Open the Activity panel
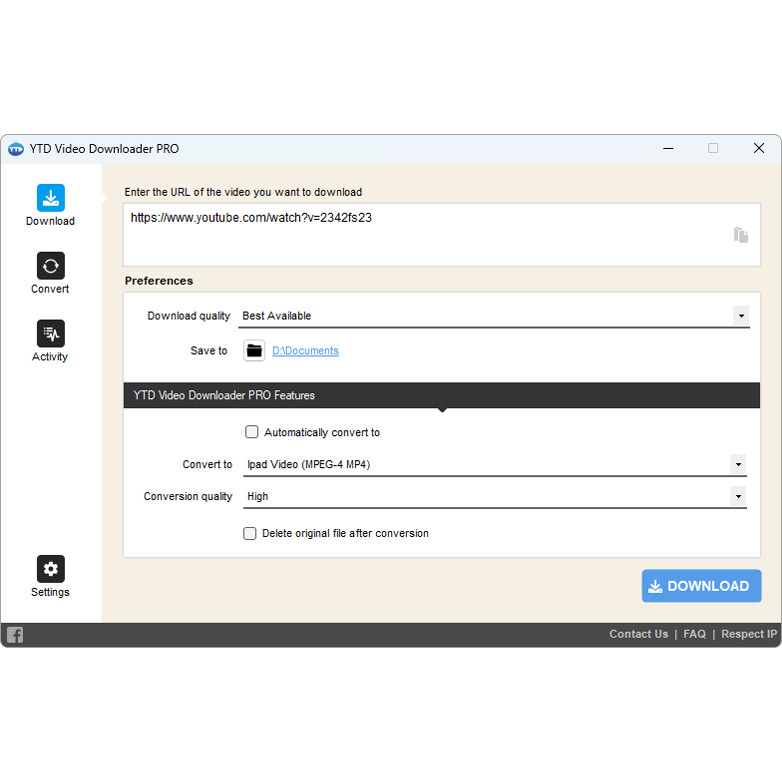The width and height of the screenshot is (782, 782). [50, 341]
